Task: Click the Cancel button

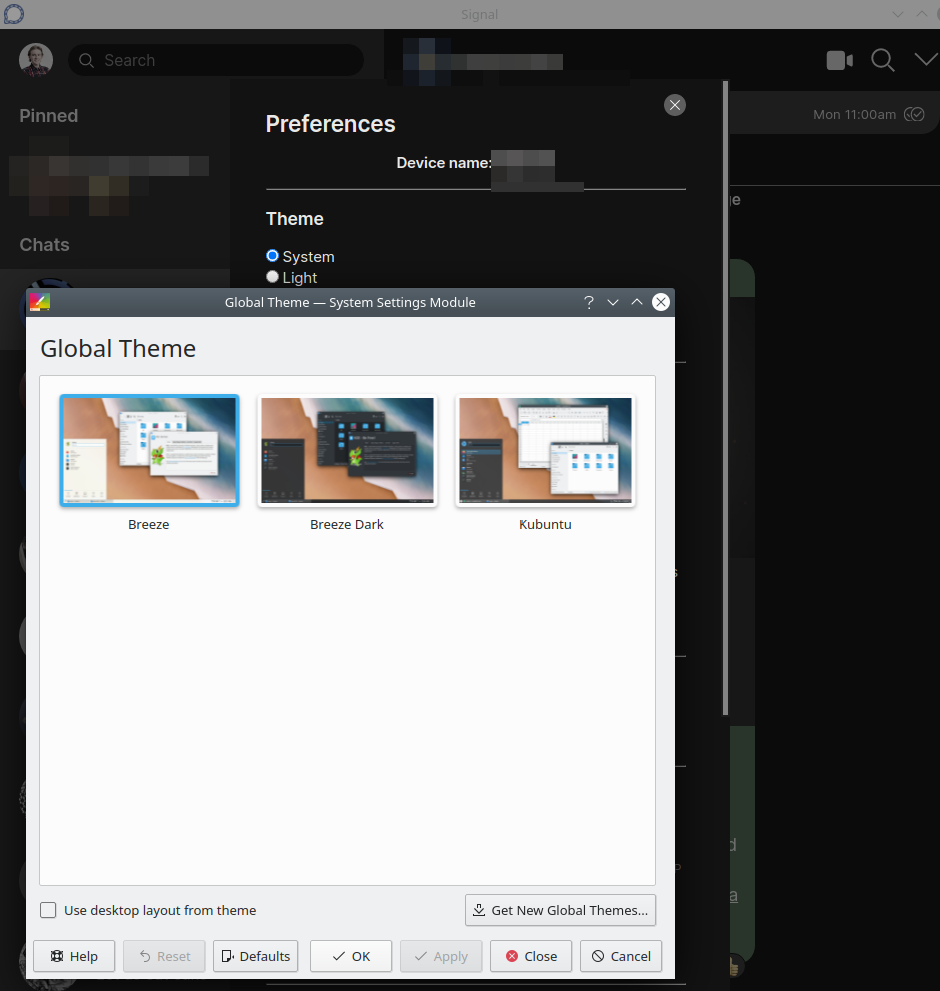Action: click(x=621, y=956)
